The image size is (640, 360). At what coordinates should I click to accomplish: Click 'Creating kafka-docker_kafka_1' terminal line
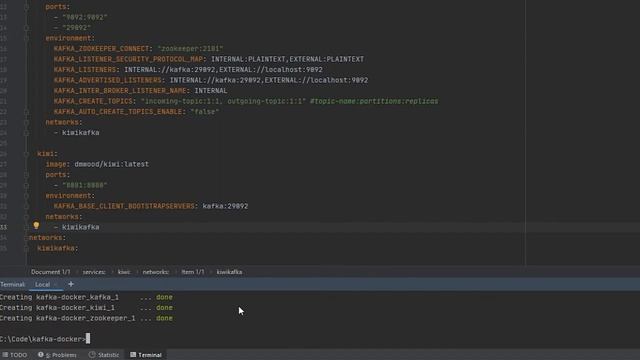[x=59, y=297]
